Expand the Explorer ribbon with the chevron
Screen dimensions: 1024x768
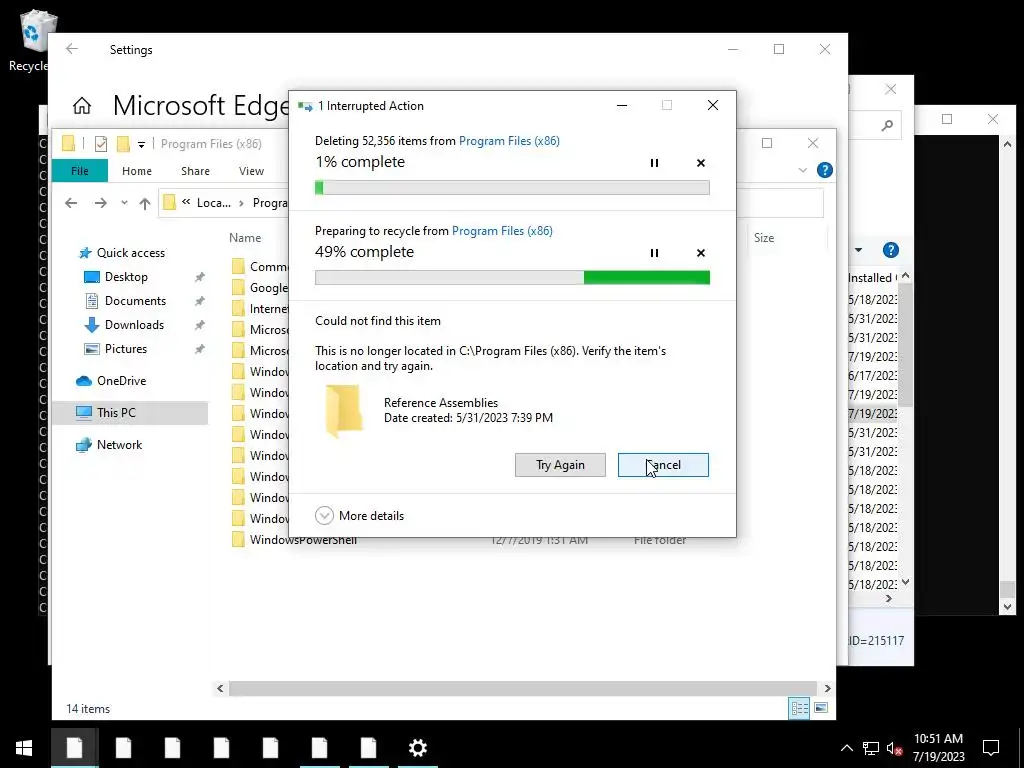click(x=803, y=170)
